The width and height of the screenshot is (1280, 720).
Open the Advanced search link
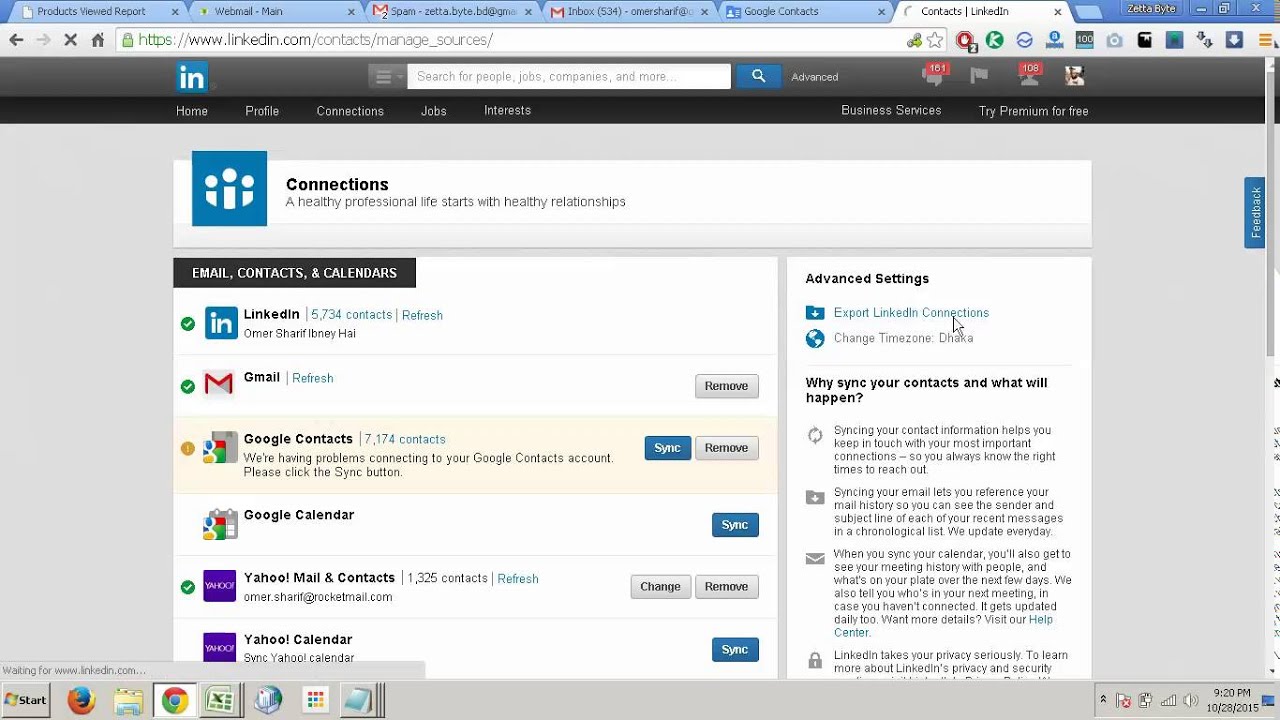point(815,77)
